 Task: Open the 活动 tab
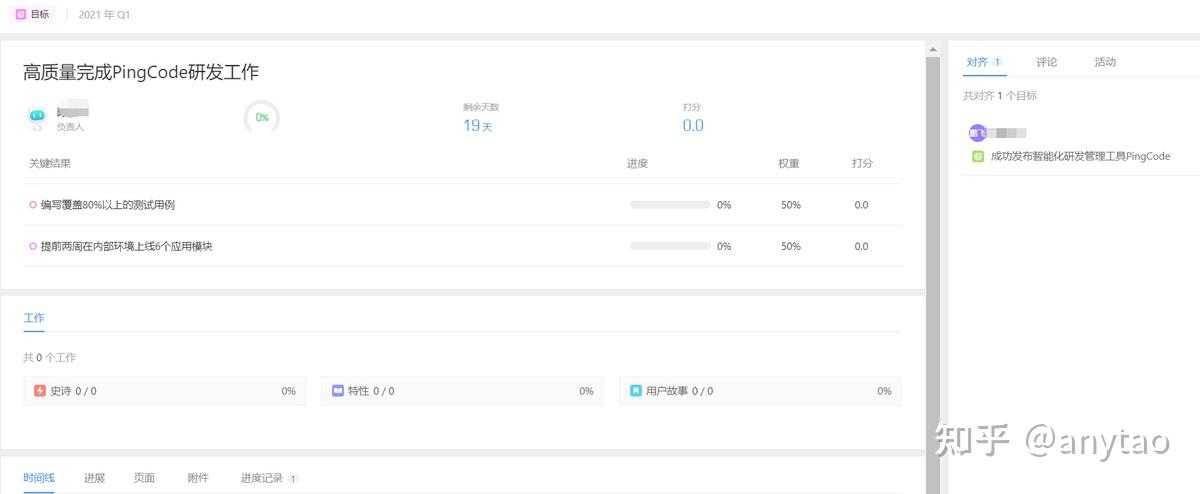coord(1105,62)
